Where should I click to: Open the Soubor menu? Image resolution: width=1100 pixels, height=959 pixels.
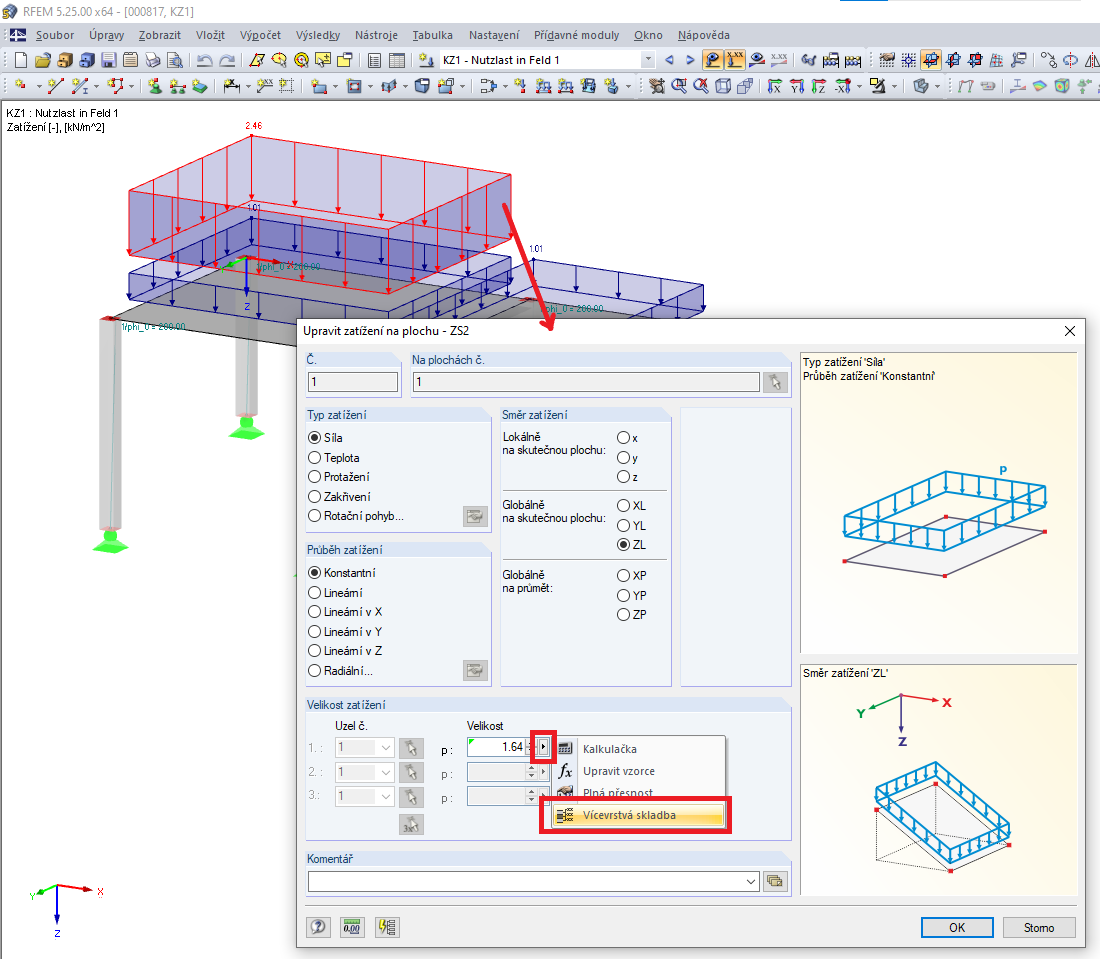[x=55, y=35]
